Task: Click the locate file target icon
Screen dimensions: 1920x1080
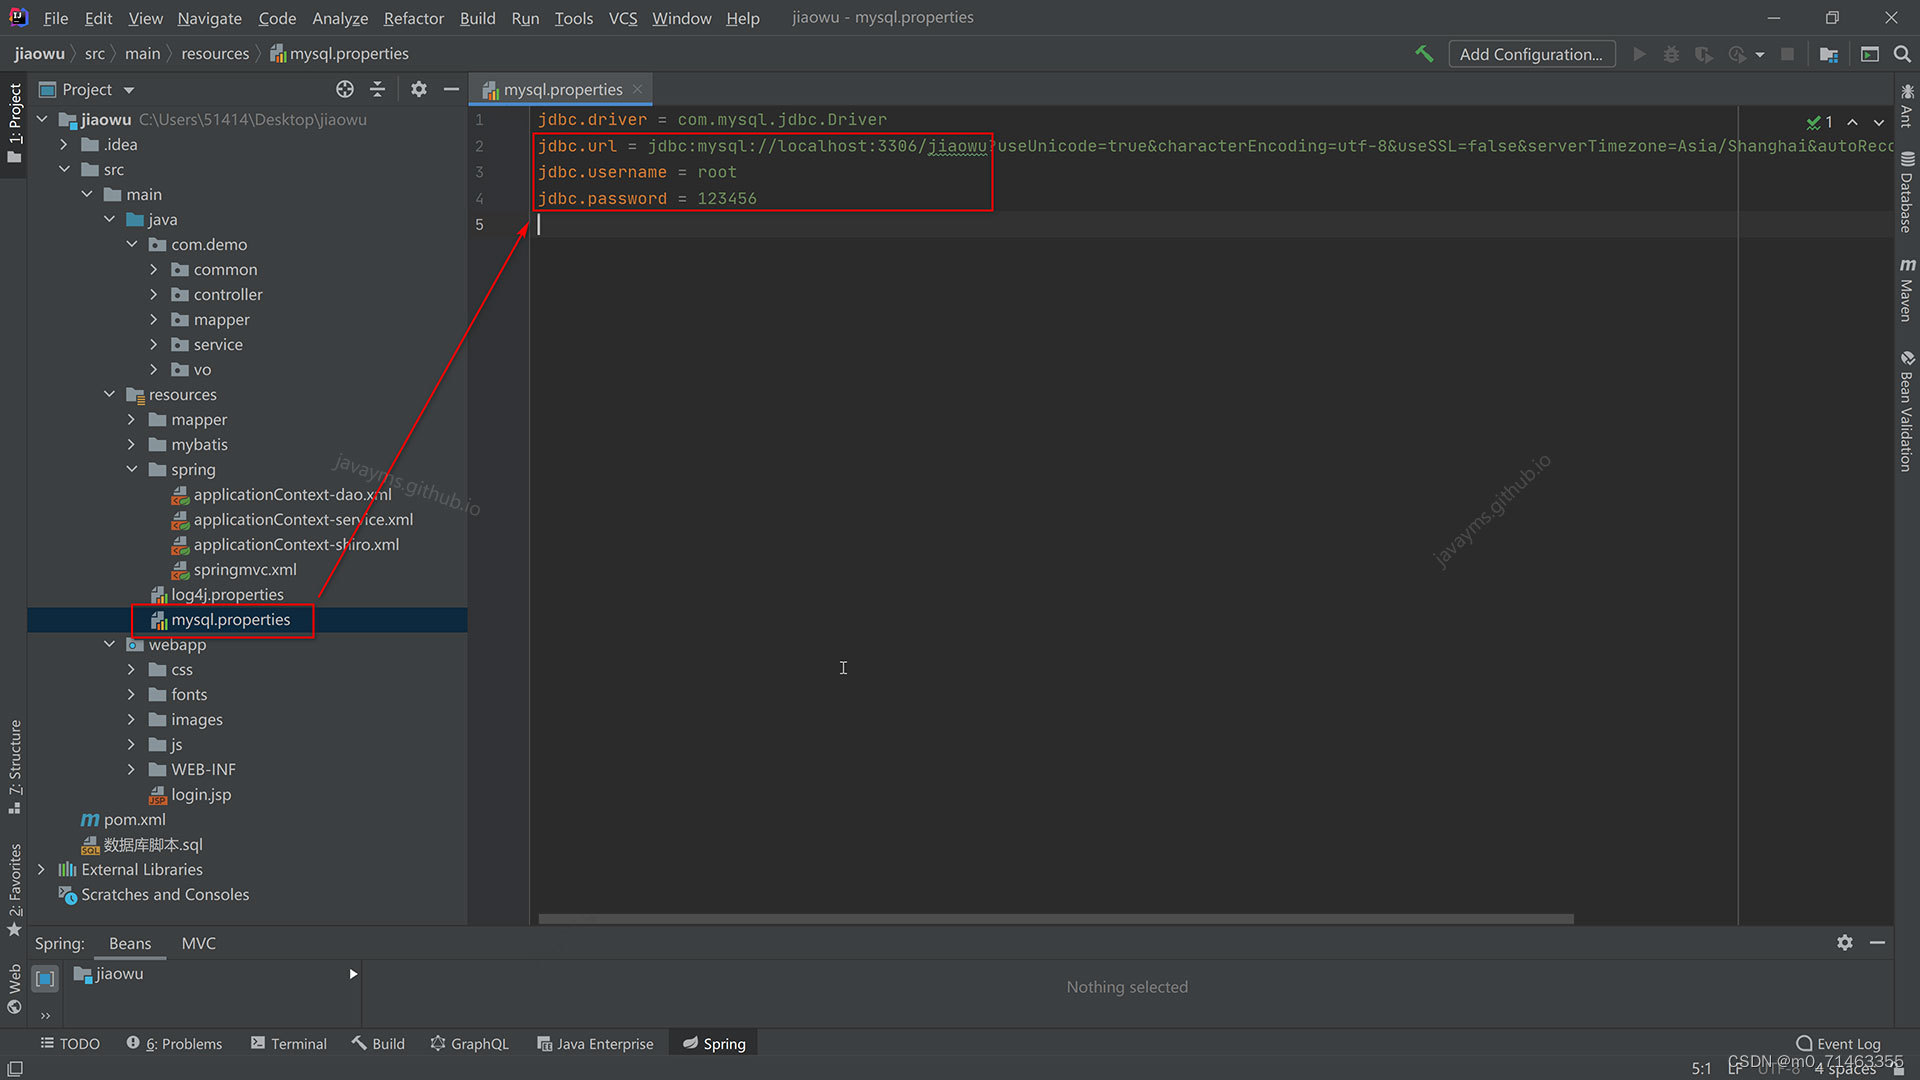Action: coord(345,90)
